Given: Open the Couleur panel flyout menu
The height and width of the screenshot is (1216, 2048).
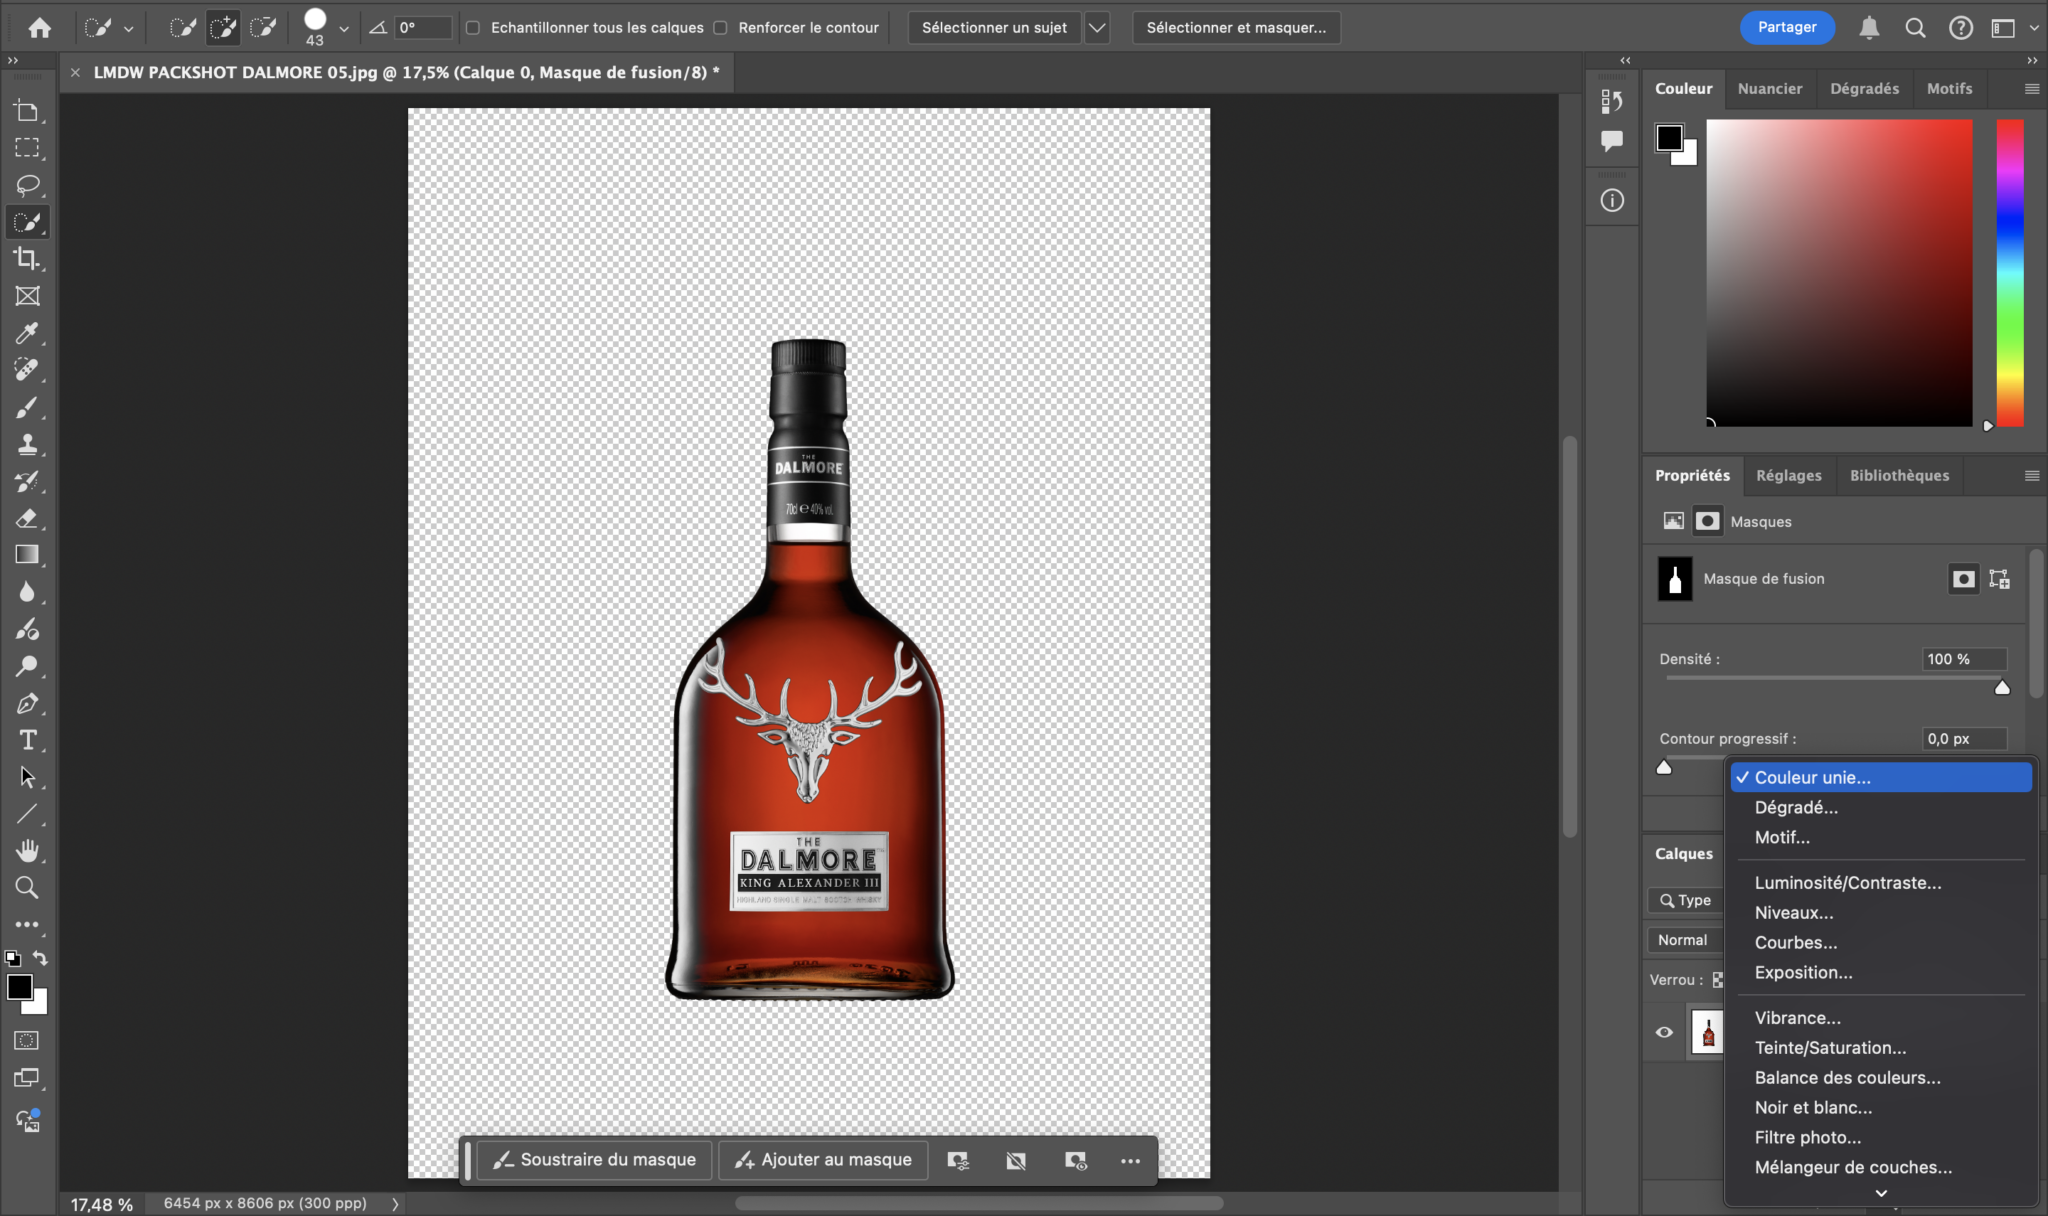Looking at the screenshot, I should 2032,89.
